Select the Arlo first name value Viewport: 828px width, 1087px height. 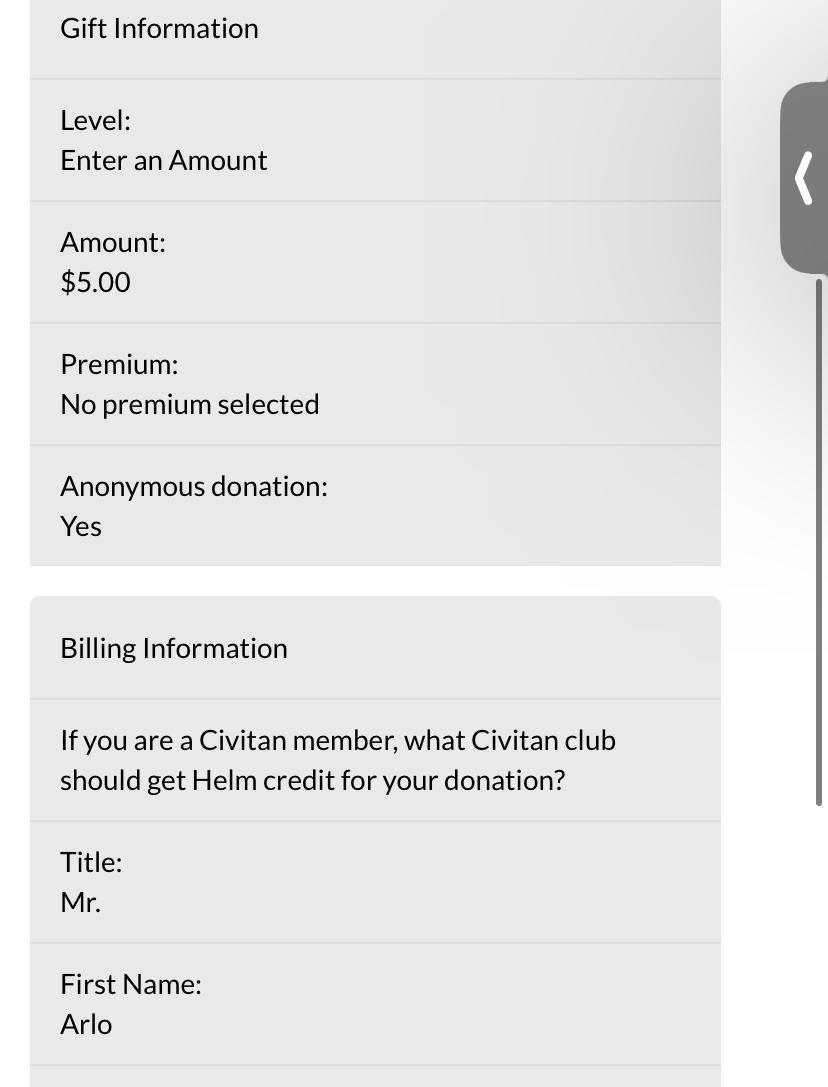click(86, 1024)
